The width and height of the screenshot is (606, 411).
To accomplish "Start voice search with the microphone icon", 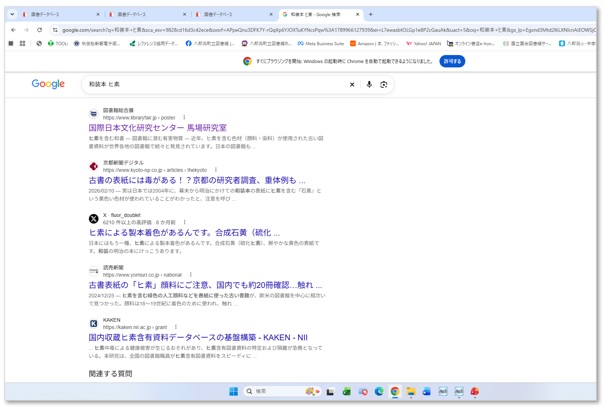I will (369, 84).
